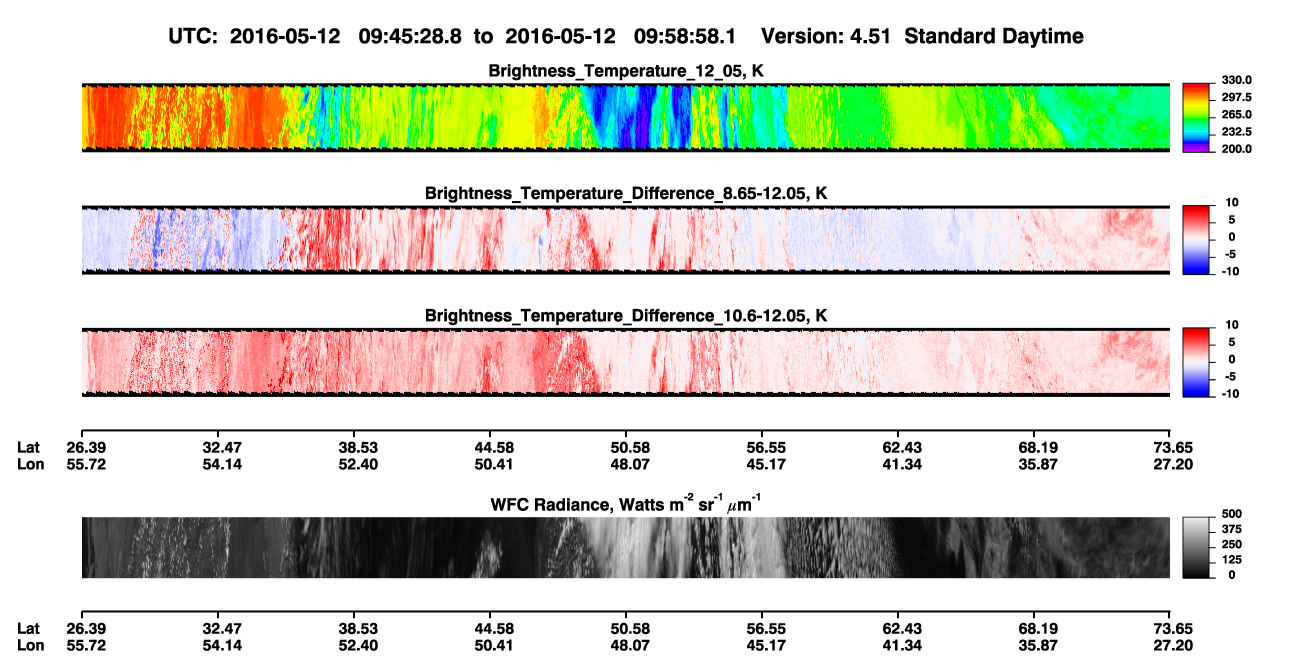The width and height of the screenshot is (1300, 667).
Task: Click the 'Lon' label under WFC Radiance panel
Action: 29,644
